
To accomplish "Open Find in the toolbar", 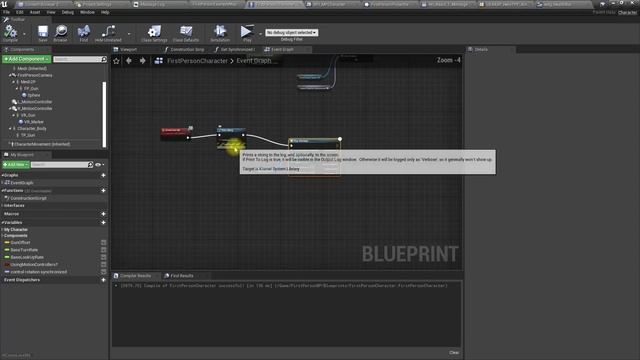I will coord(84,31).
